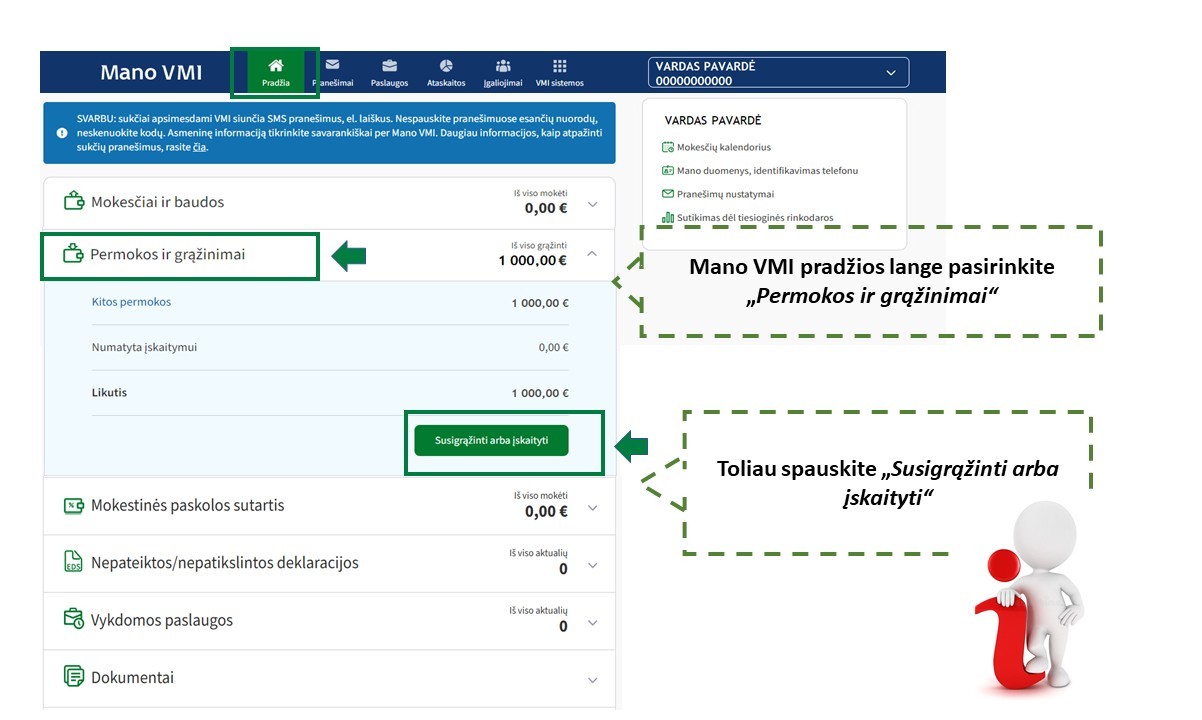Open the Paslaugos briefcase icon

389,66
